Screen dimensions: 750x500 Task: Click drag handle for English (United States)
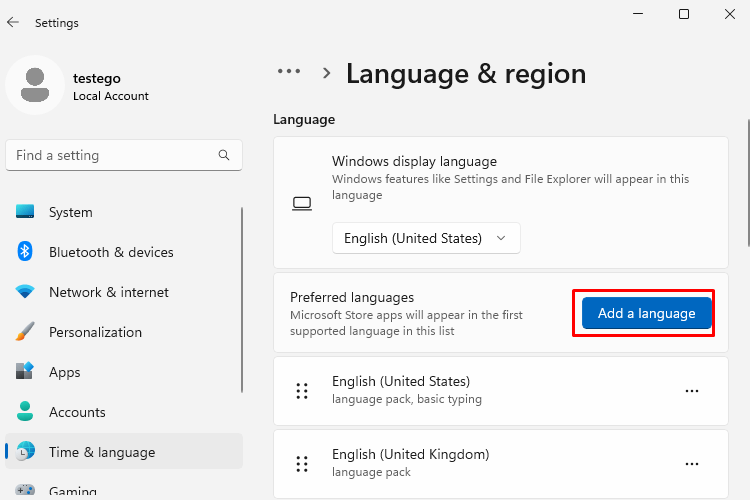tap(302, 391)
